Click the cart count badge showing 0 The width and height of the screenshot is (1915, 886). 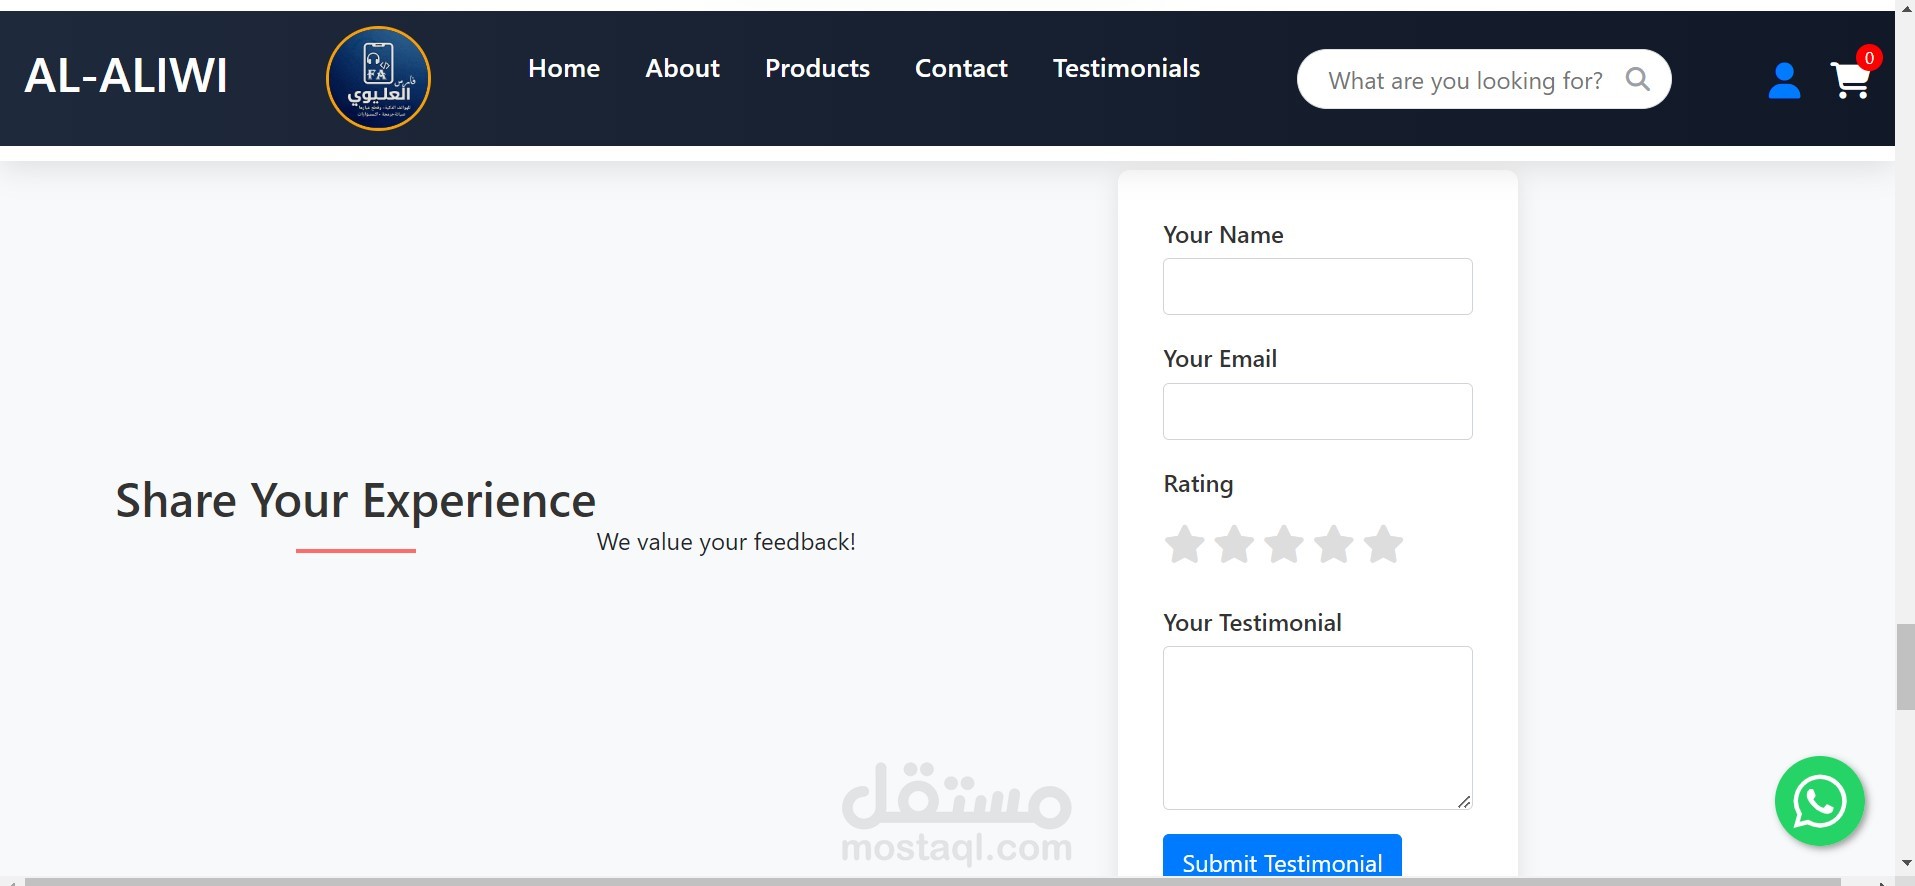[1868, 58]
